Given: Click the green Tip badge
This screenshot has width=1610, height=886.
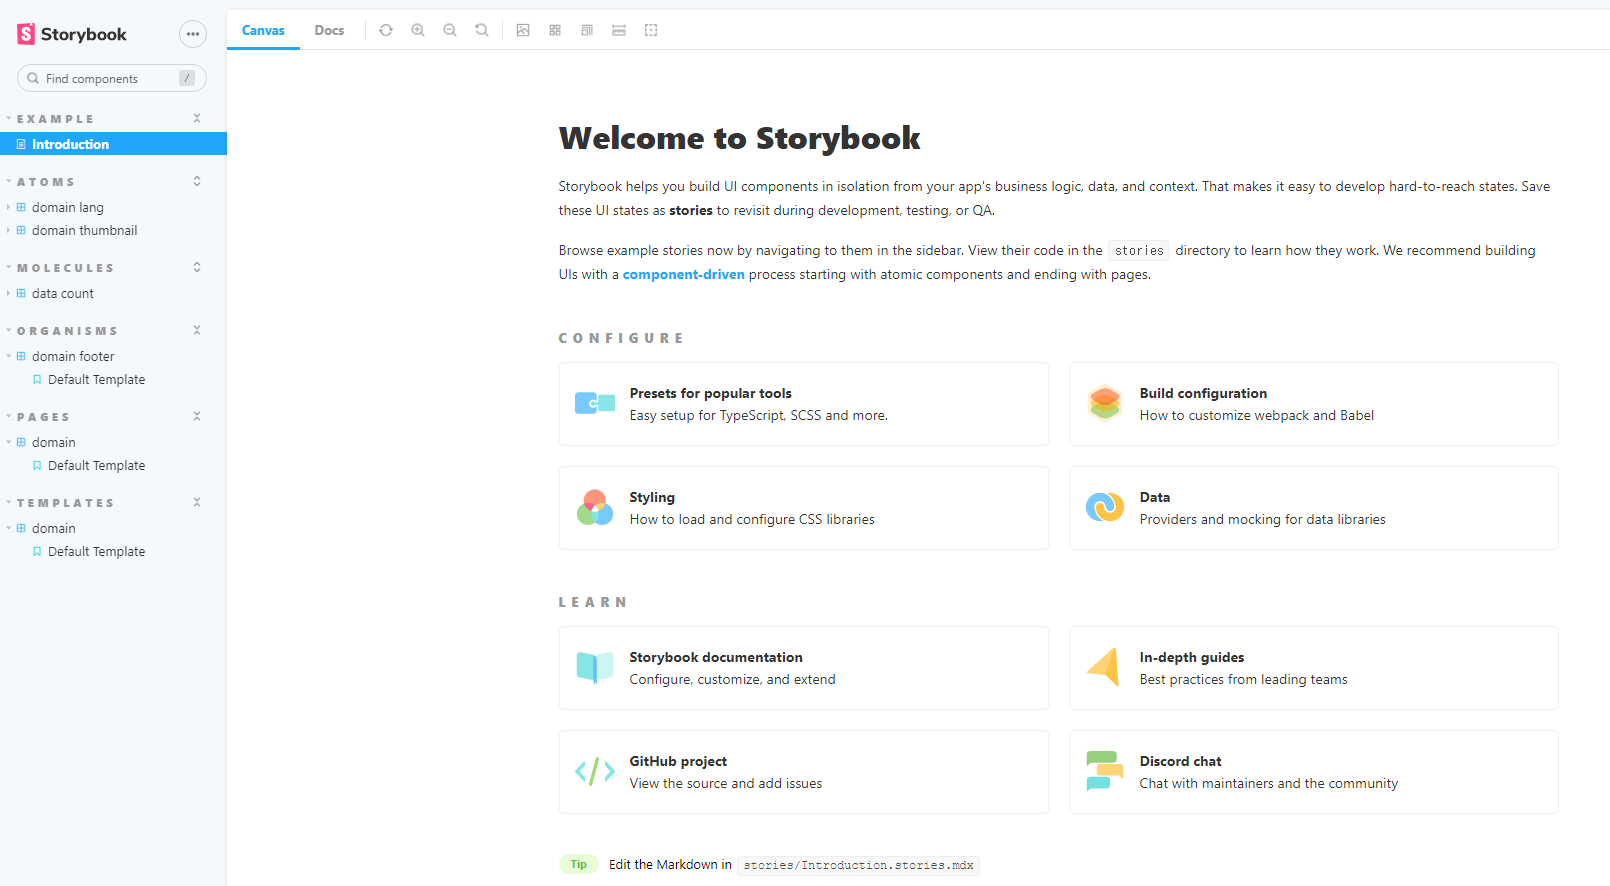Looking at the screenshot, I should [x=579, y=864].
